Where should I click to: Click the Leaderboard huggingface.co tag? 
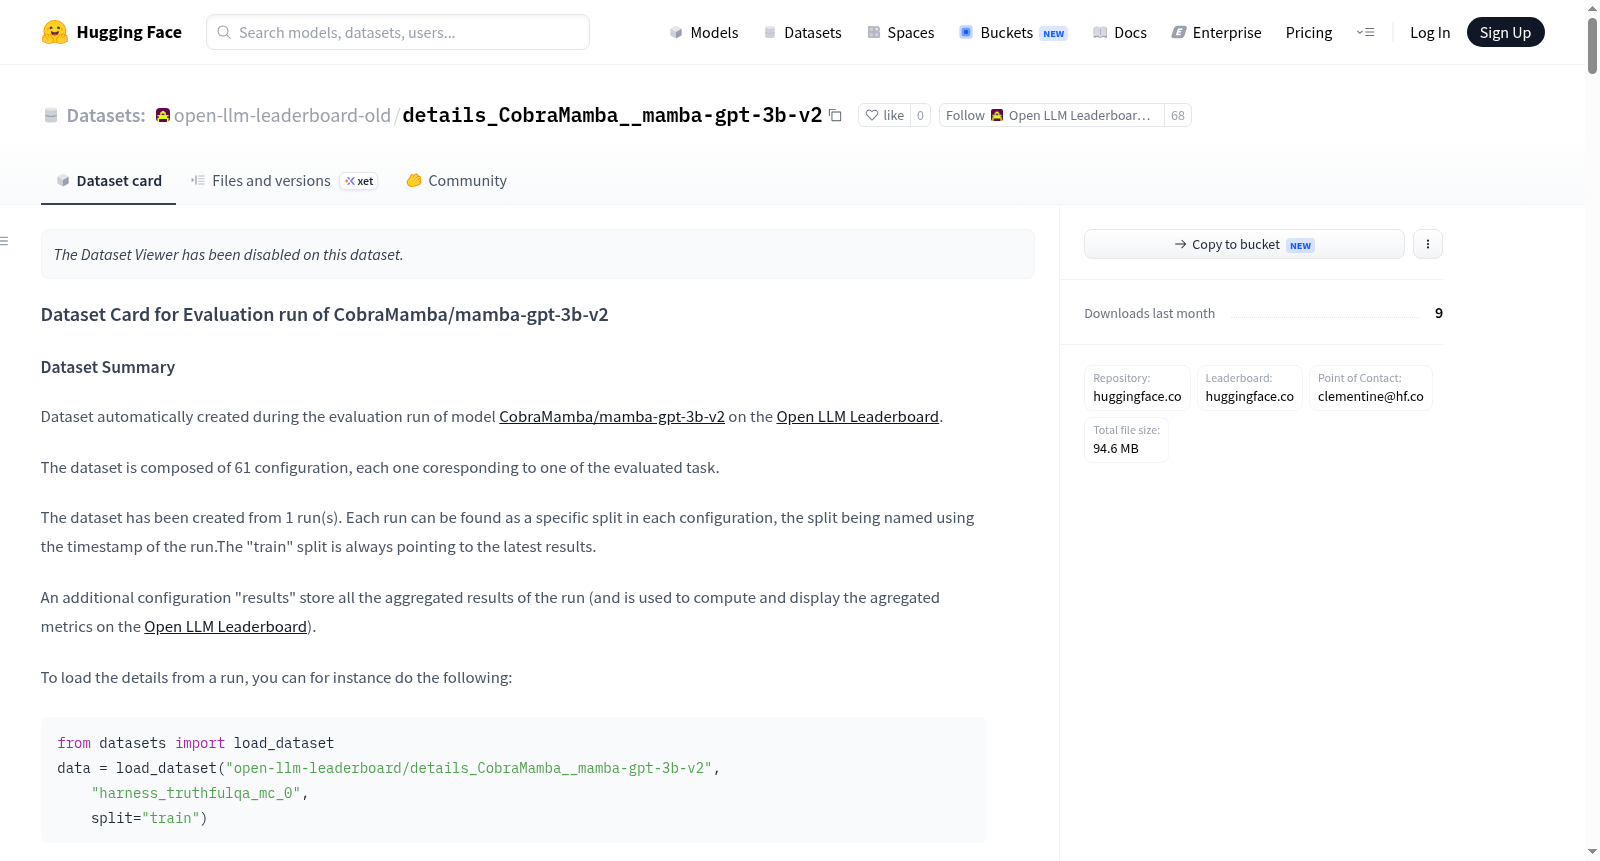coord(1250,388)
